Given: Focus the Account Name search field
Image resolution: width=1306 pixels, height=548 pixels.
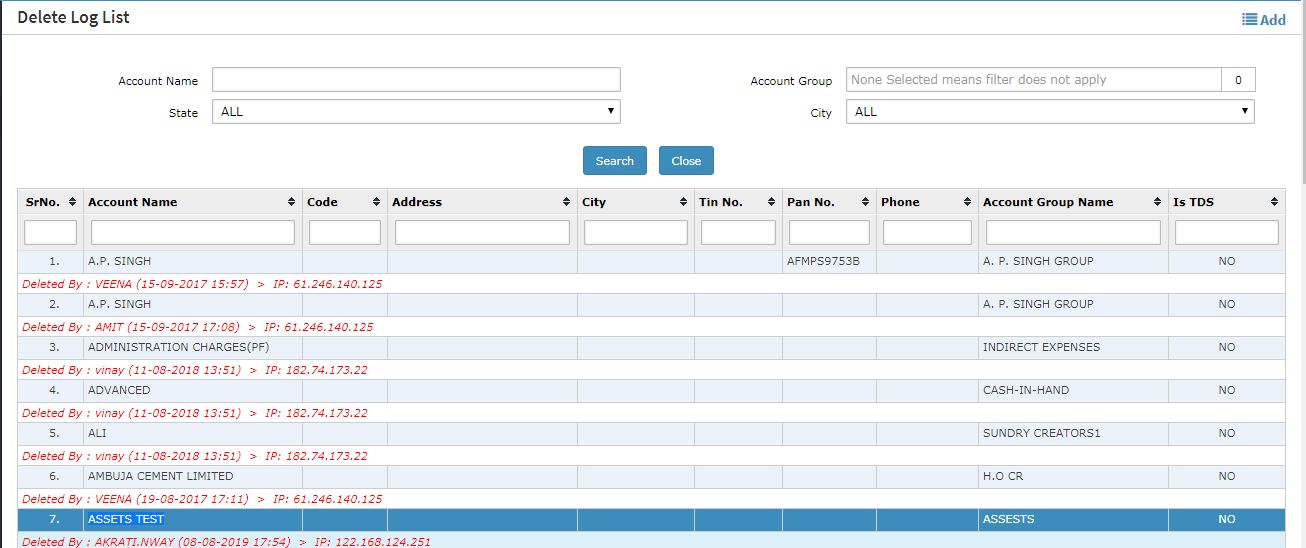Looking at the screenshot, I should tap(416, 80).
